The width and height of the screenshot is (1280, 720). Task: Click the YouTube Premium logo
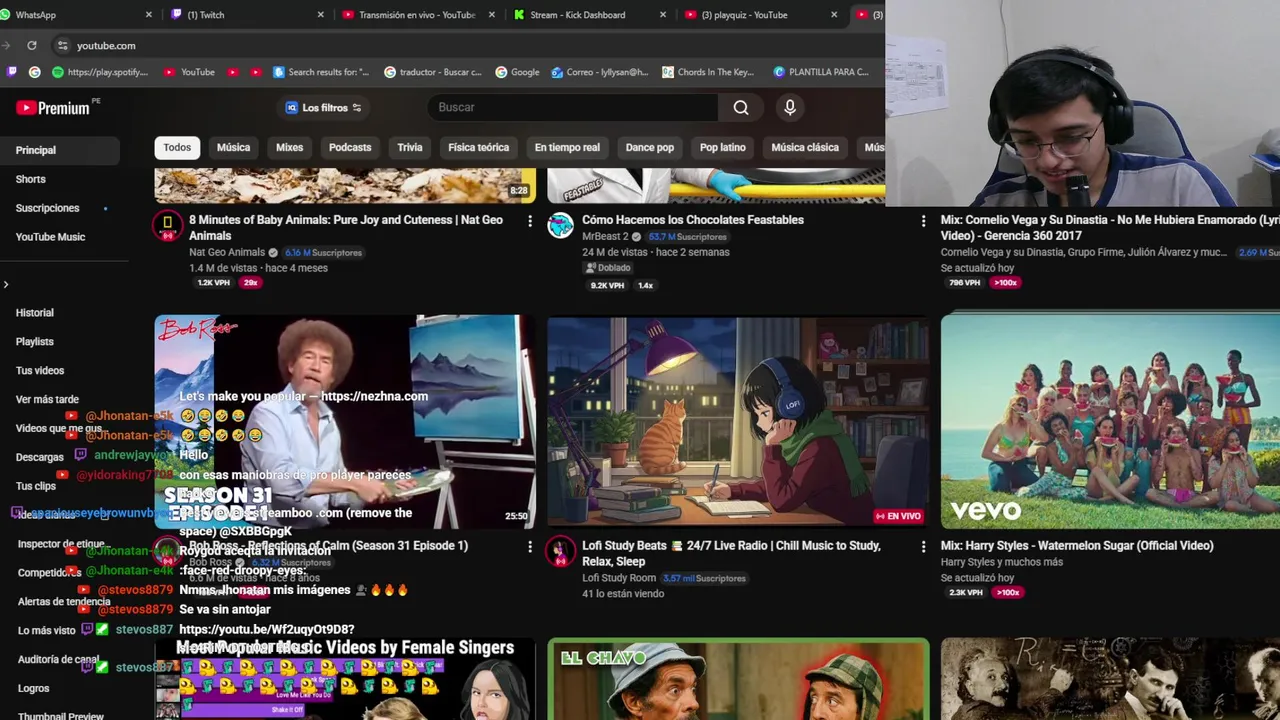(x=53, y=108)
